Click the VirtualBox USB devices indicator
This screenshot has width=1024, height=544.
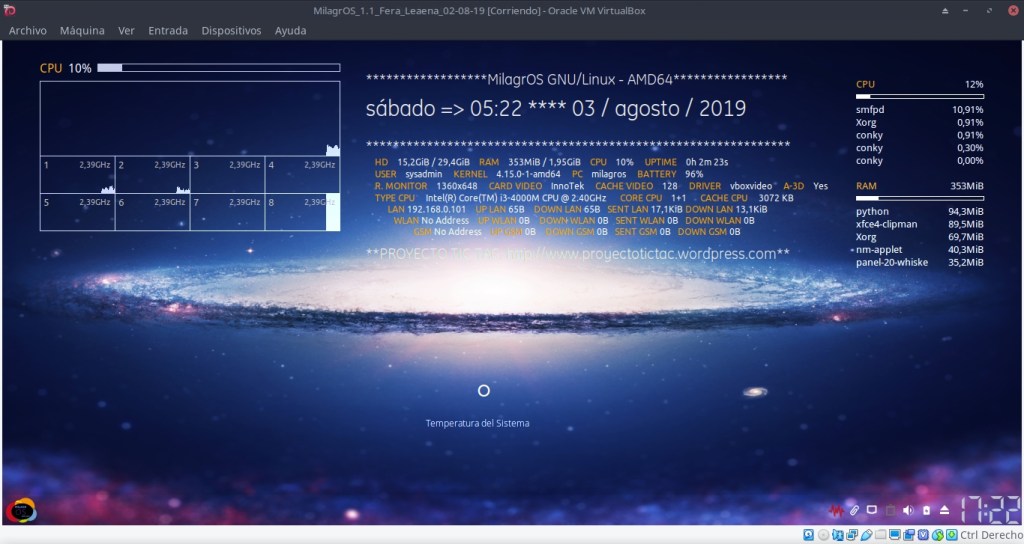(866, 535)
